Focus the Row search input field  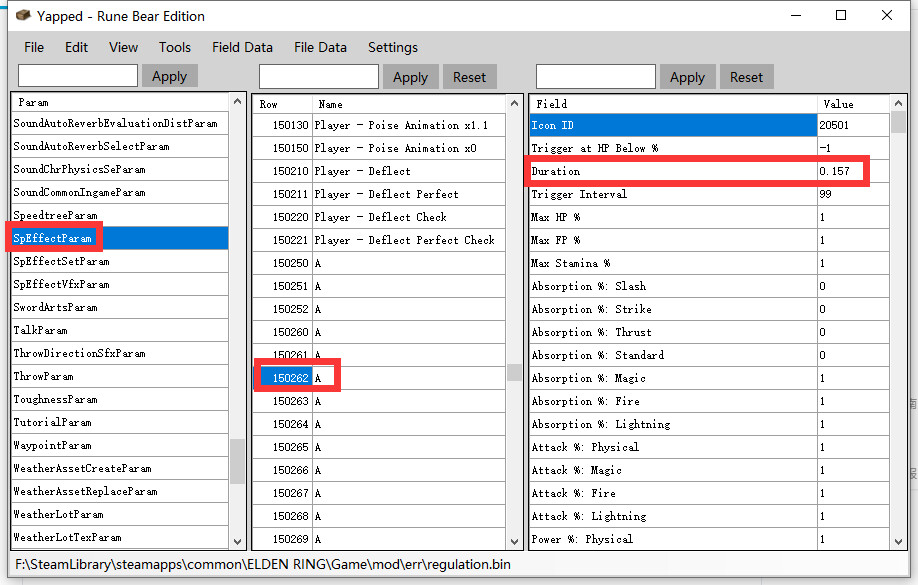tap(319, 77)
